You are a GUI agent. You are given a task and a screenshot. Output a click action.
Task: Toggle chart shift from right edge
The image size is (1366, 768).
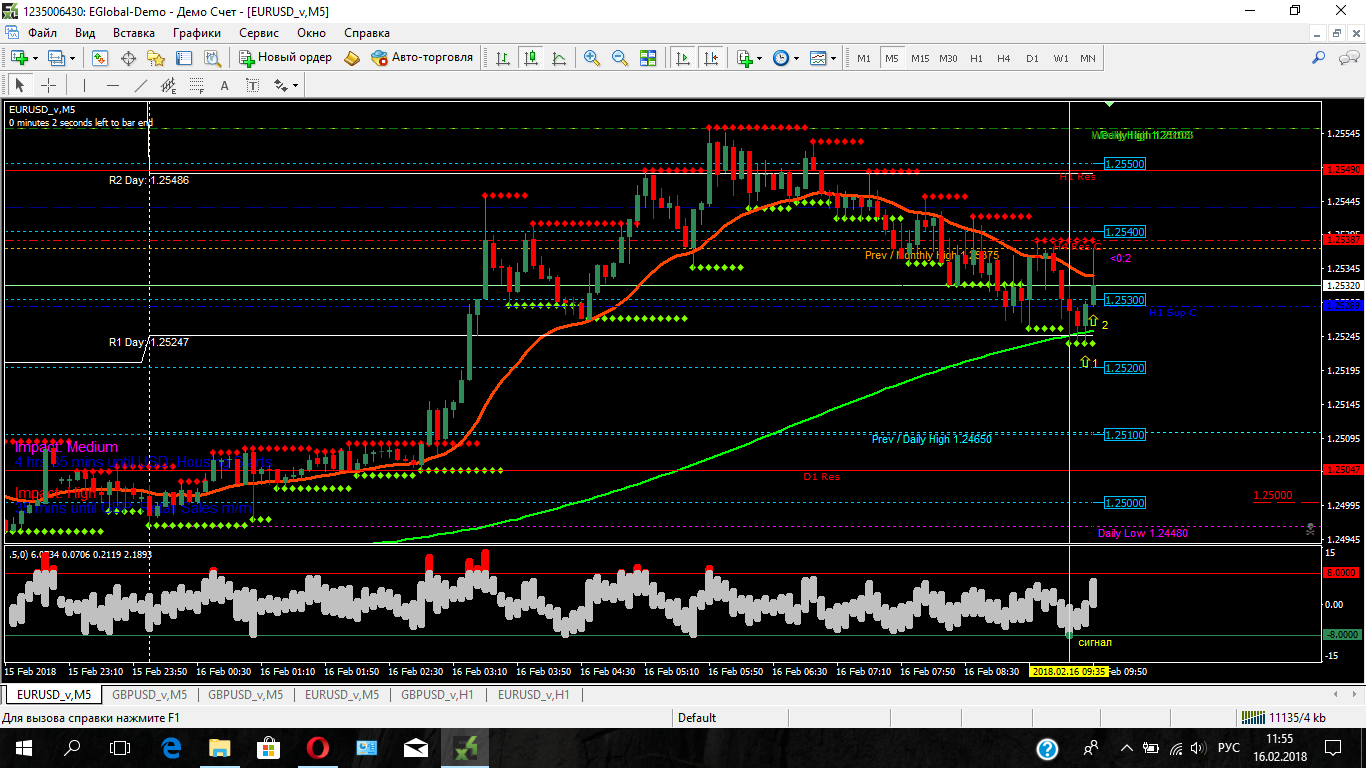tap(712, 58)
